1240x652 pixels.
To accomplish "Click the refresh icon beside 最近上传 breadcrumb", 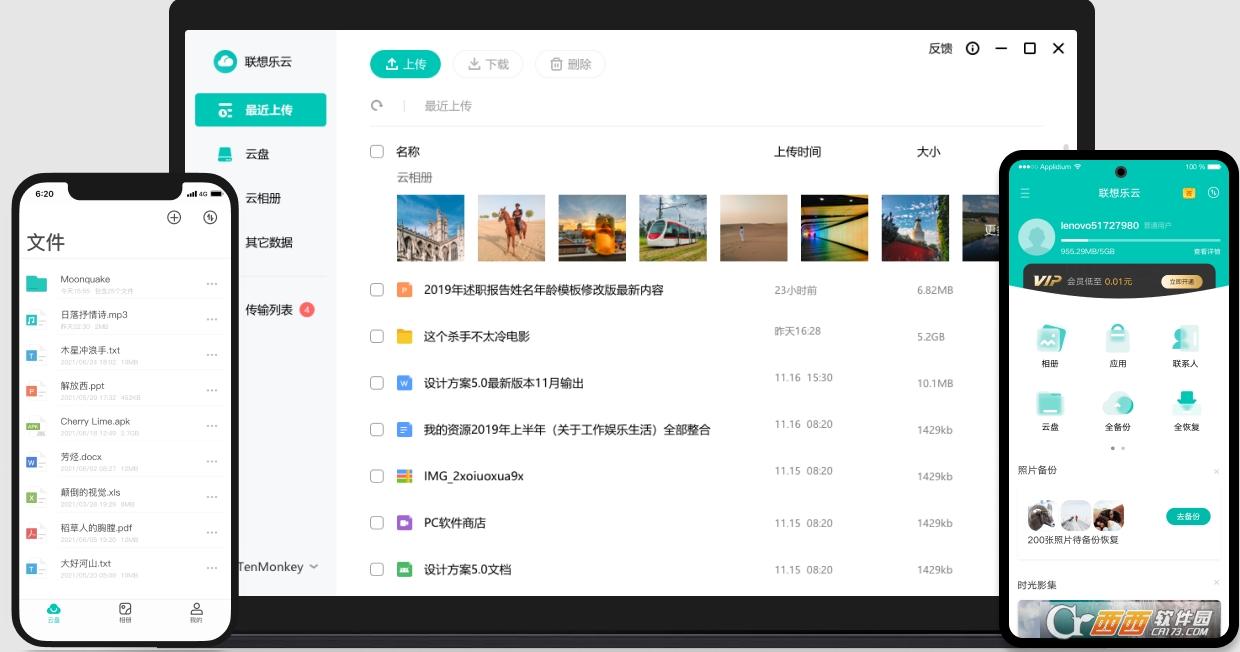I will point(377,105).
